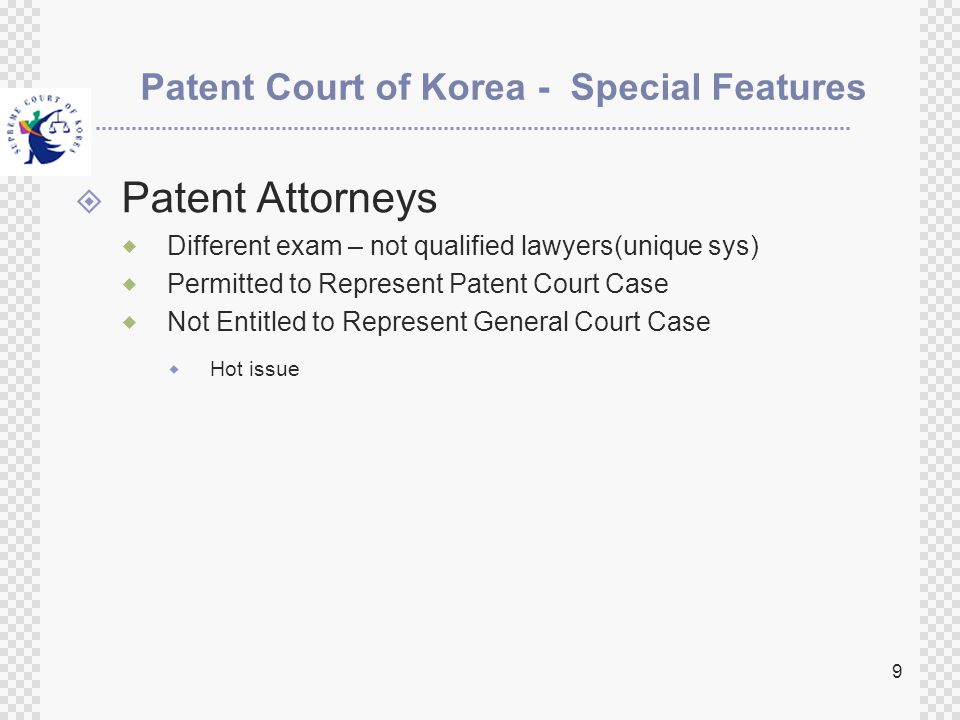Click the text (unique sys) in first bullet
Image resolution: width=960 pixels, height=720 pixels.
point(686,246)
